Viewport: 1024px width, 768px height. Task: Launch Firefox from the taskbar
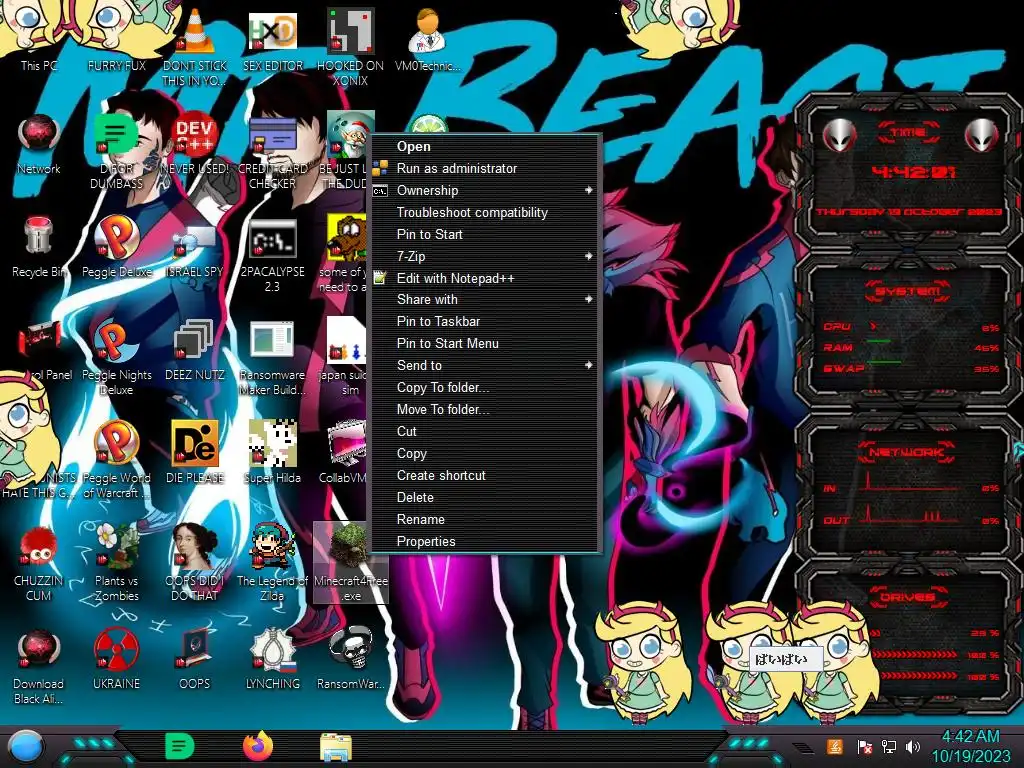258,746
